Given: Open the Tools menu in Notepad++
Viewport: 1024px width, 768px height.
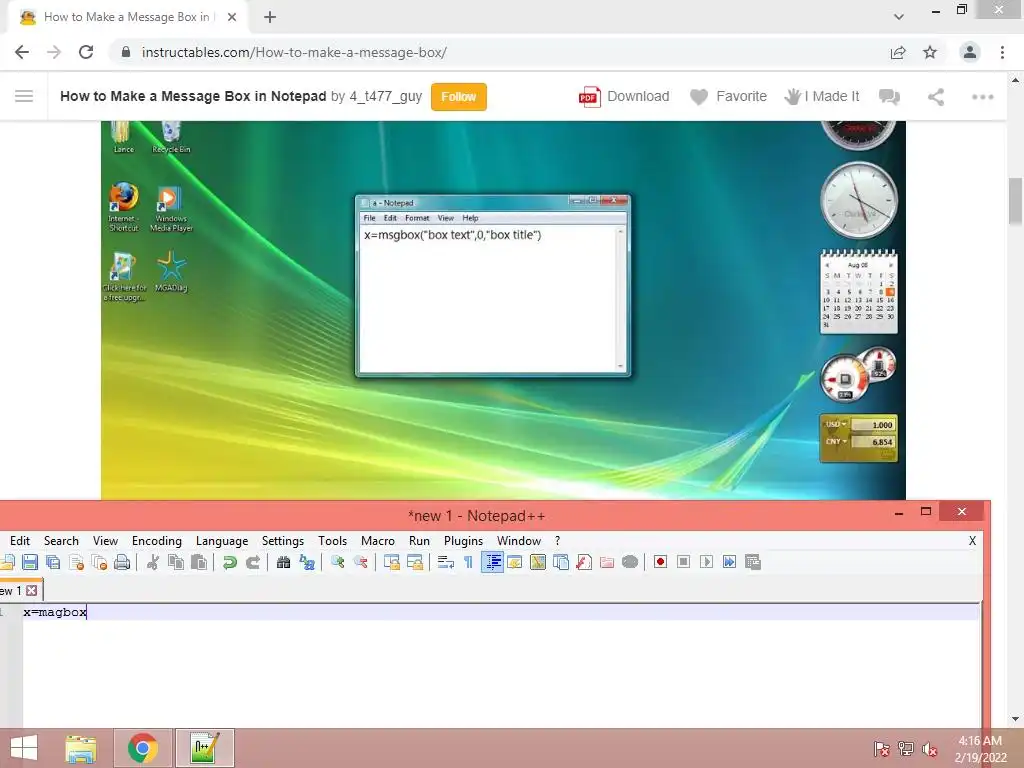Looking at the screenshot, I should (332, 541).
